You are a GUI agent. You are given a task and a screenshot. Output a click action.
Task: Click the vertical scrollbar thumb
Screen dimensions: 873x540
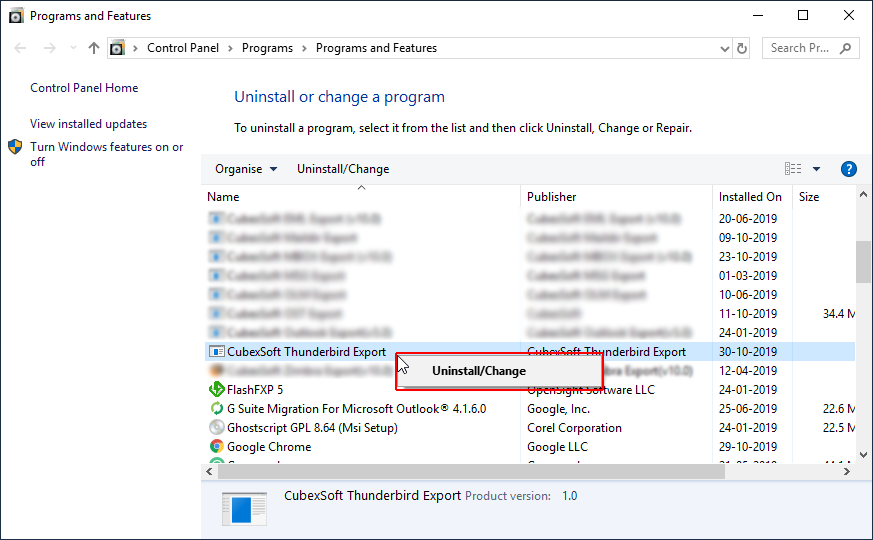click(863, 262)
